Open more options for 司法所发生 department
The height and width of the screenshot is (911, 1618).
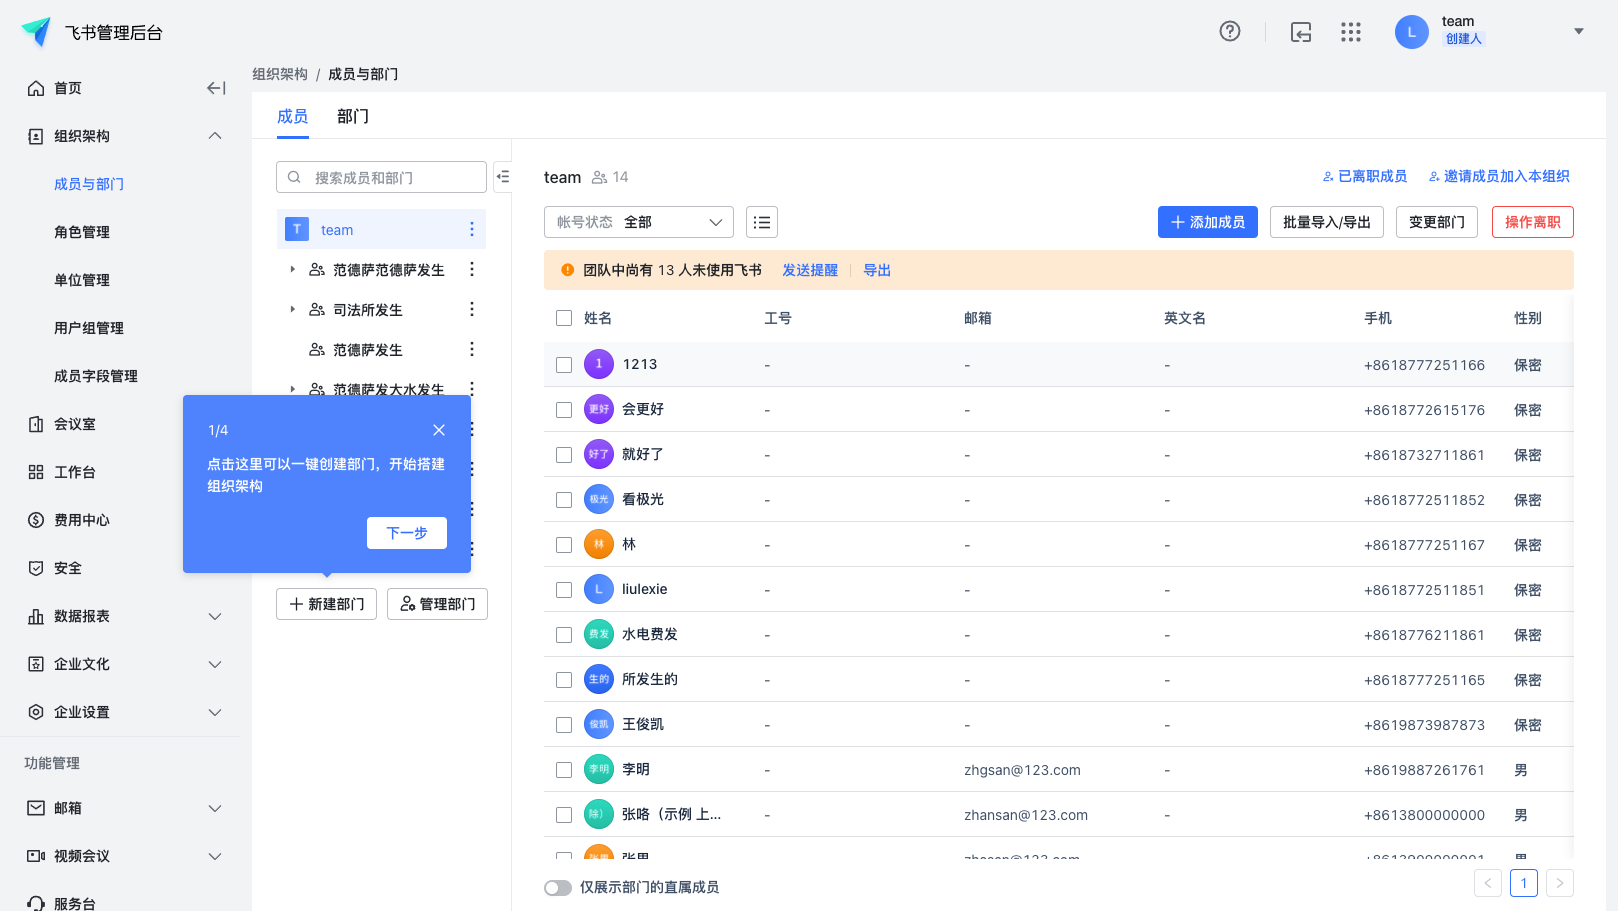(472, 309)
